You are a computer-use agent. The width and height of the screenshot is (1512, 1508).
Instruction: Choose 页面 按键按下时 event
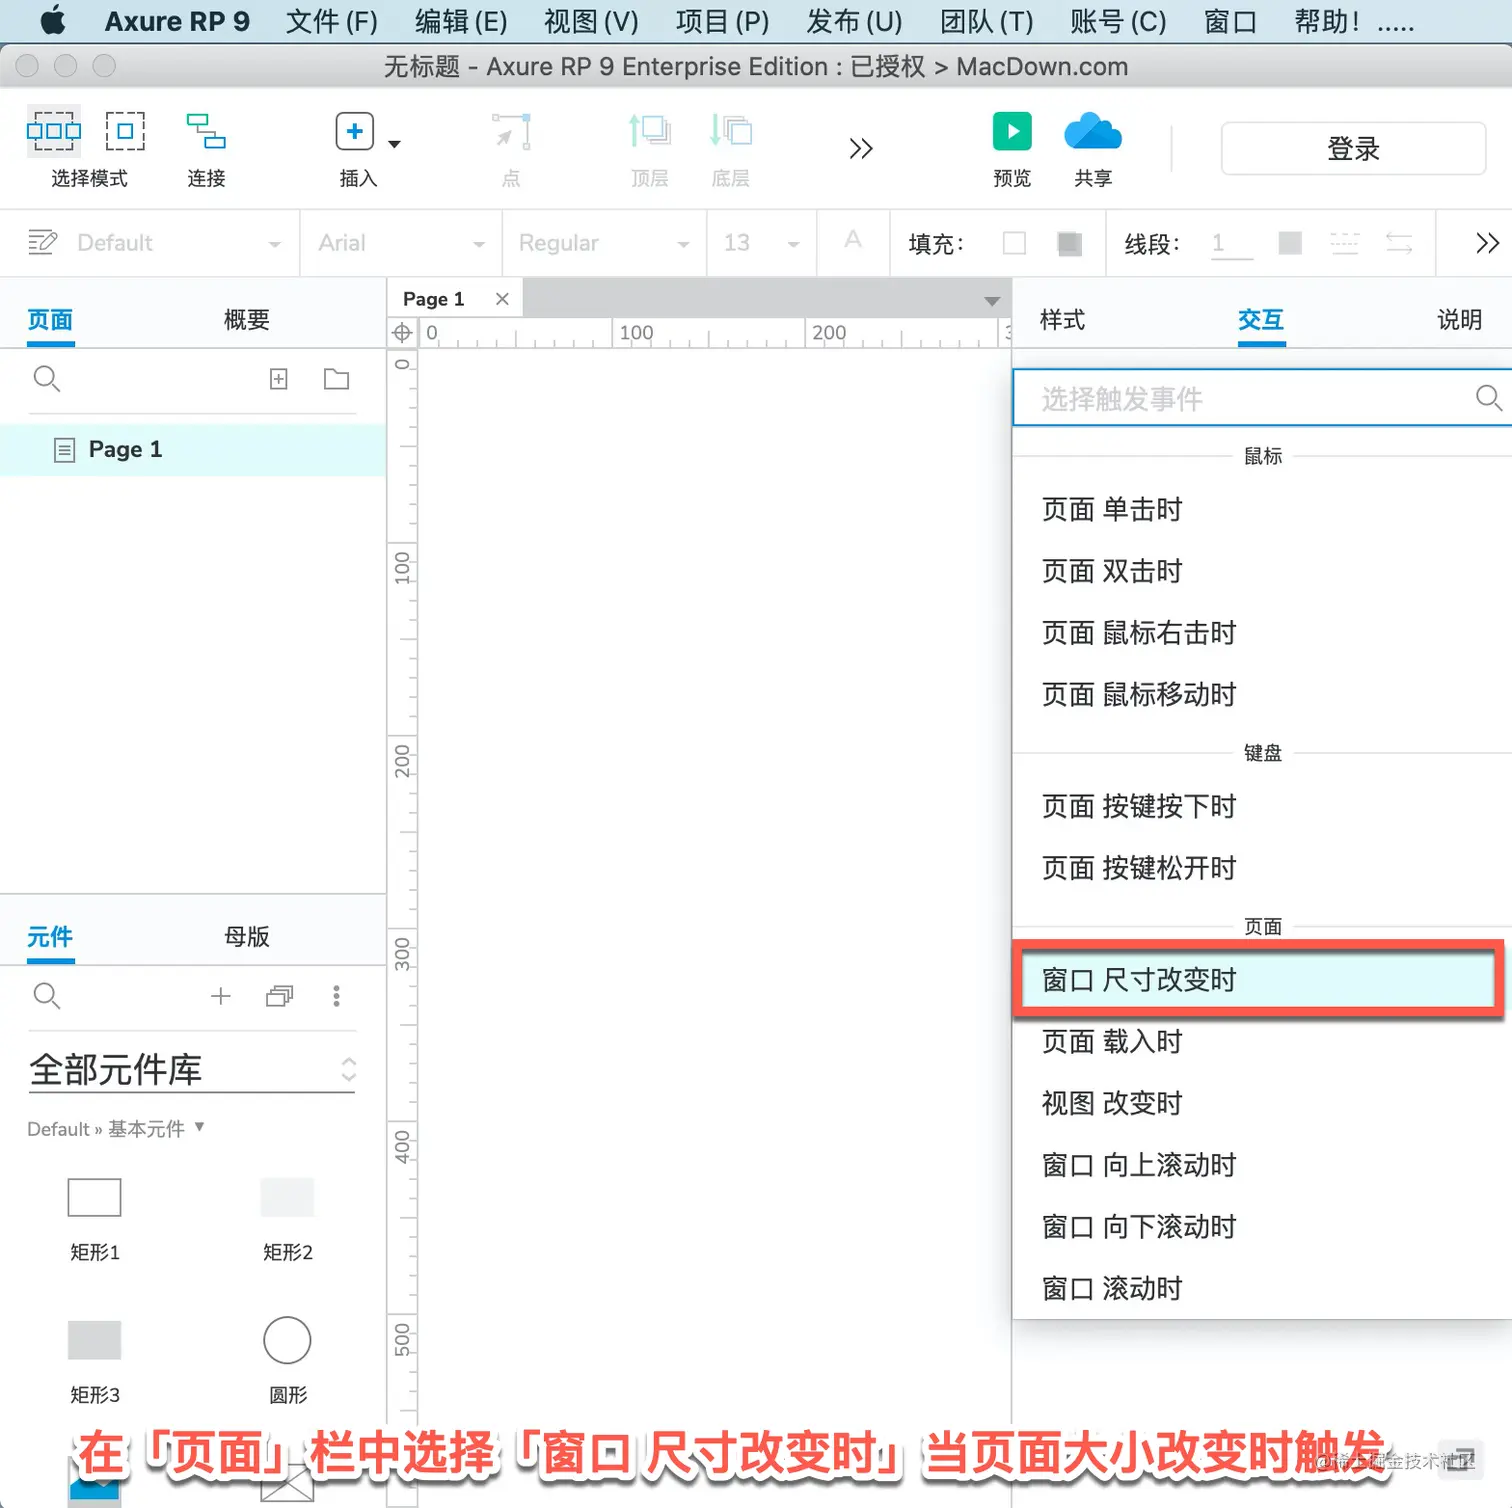coord(1139,807)
